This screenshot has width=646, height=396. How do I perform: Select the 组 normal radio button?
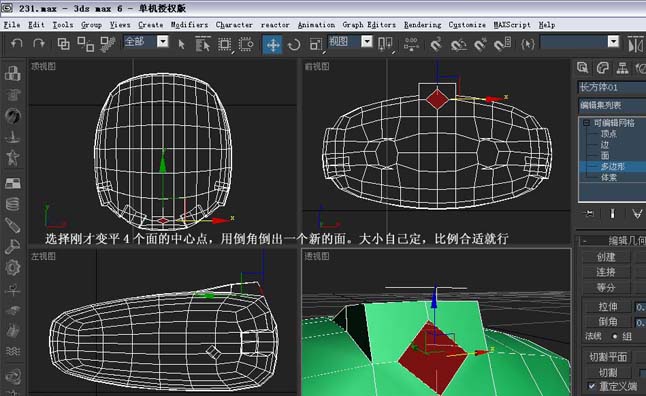coord(615,337)
